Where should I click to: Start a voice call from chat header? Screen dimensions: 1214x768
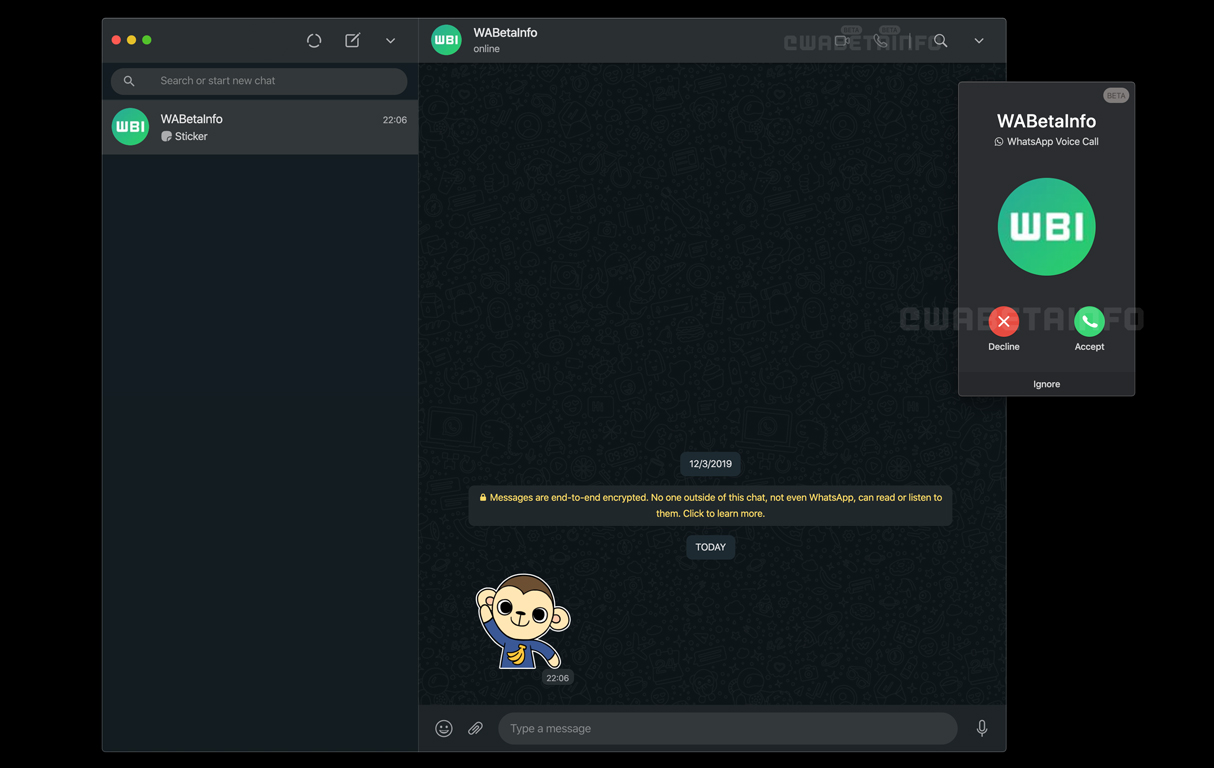click(881, 41)
